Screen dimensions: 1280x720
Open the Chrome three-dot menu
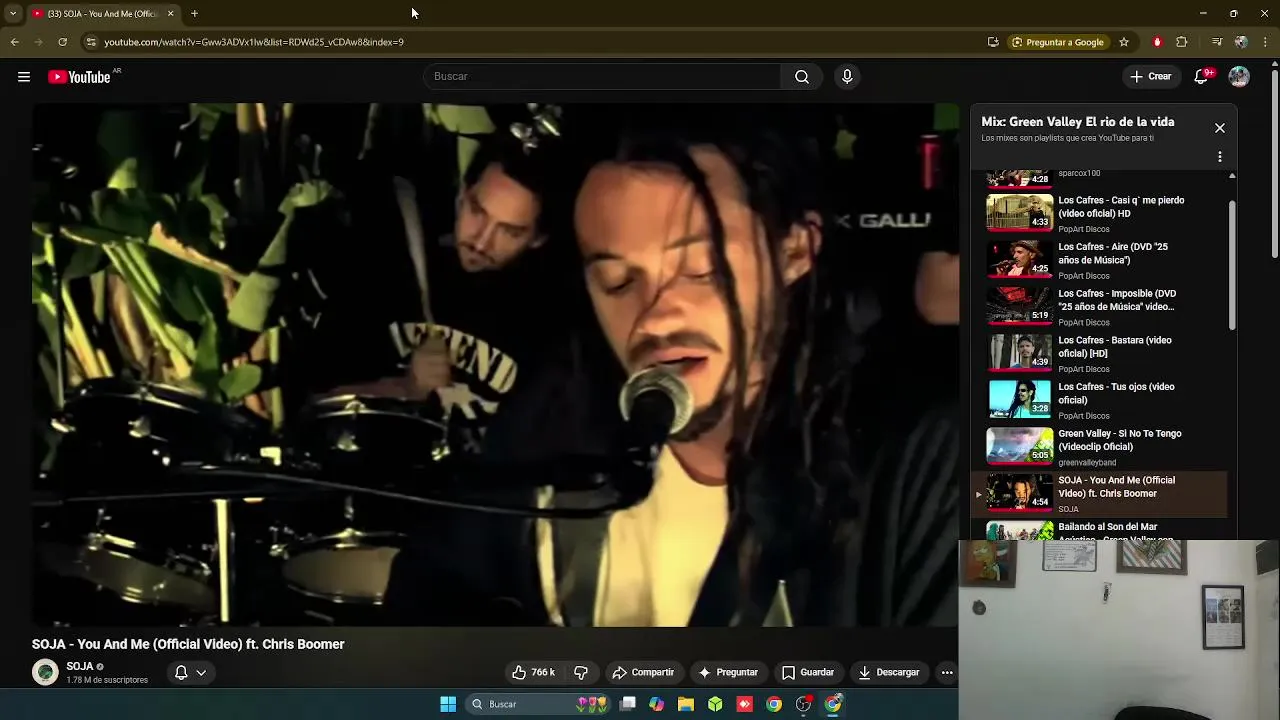(x=1266, y=42)
